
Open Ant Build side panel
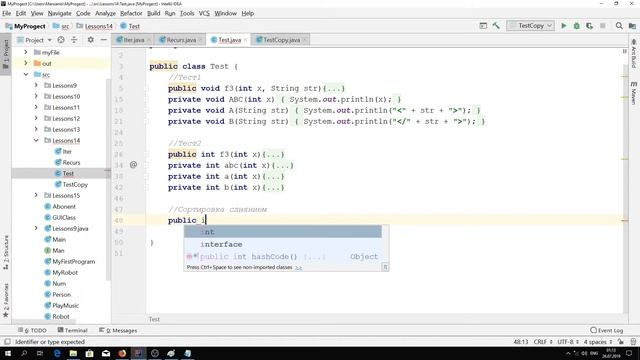click(633, 53)
